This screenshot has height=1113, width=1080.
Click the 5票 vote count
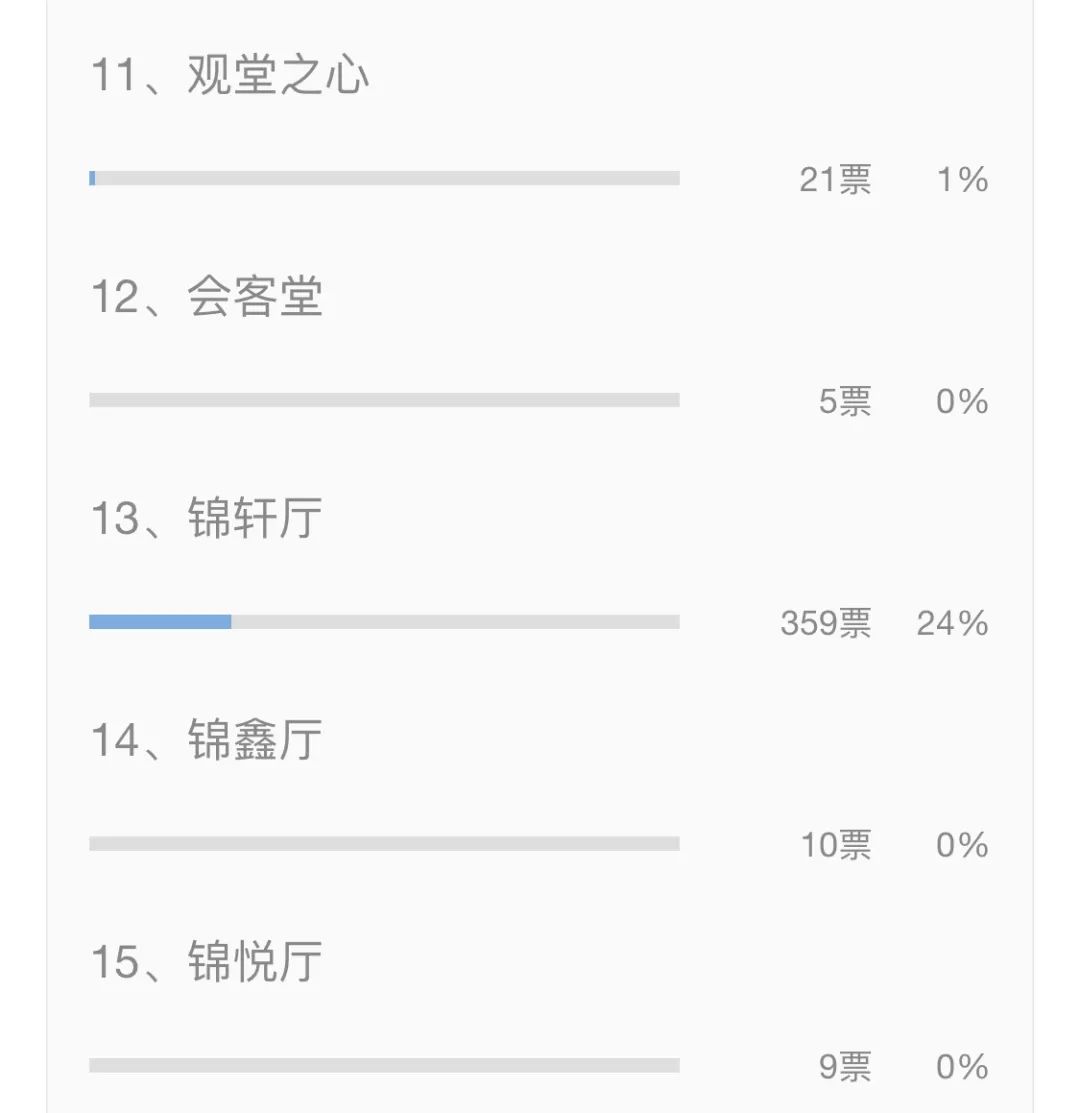tap(845, 401)
